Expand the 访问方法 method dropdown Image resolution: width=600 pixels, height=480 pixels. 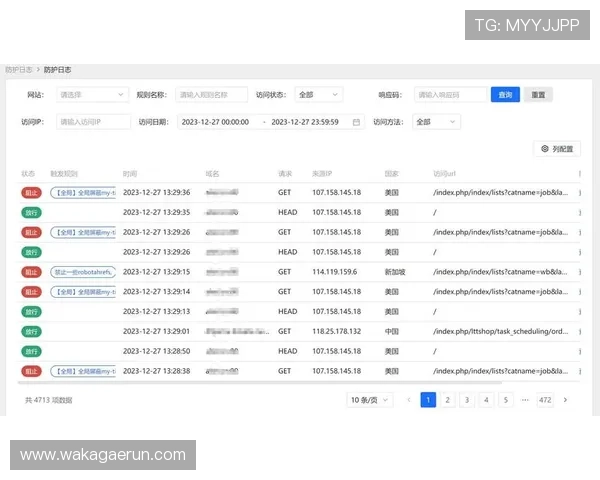coord(436,122)
